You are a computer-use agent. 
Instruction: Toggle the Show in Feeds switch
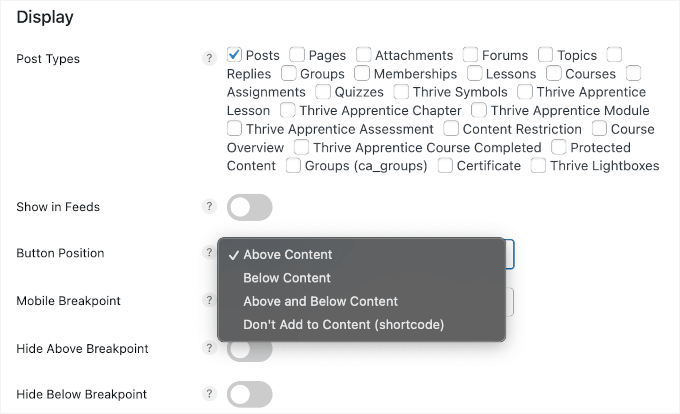(250, 208)
